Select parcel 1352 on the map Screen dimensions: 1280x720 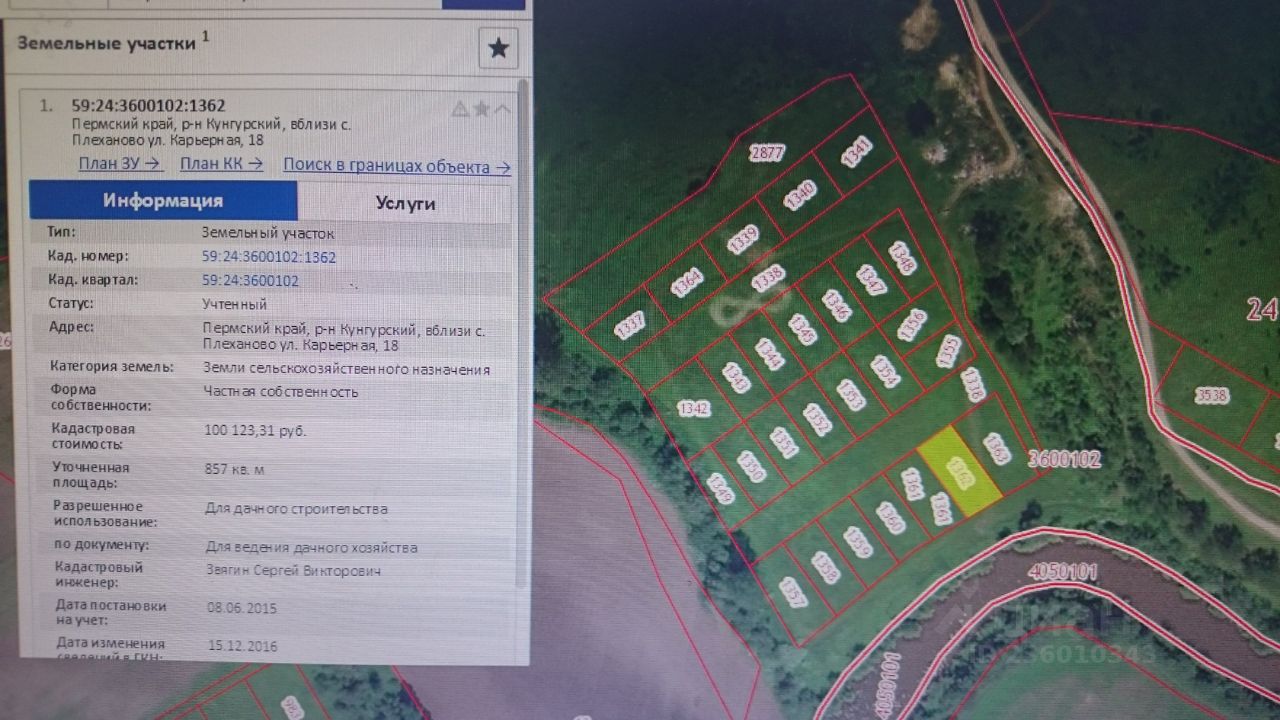click(x=817, y=419)
